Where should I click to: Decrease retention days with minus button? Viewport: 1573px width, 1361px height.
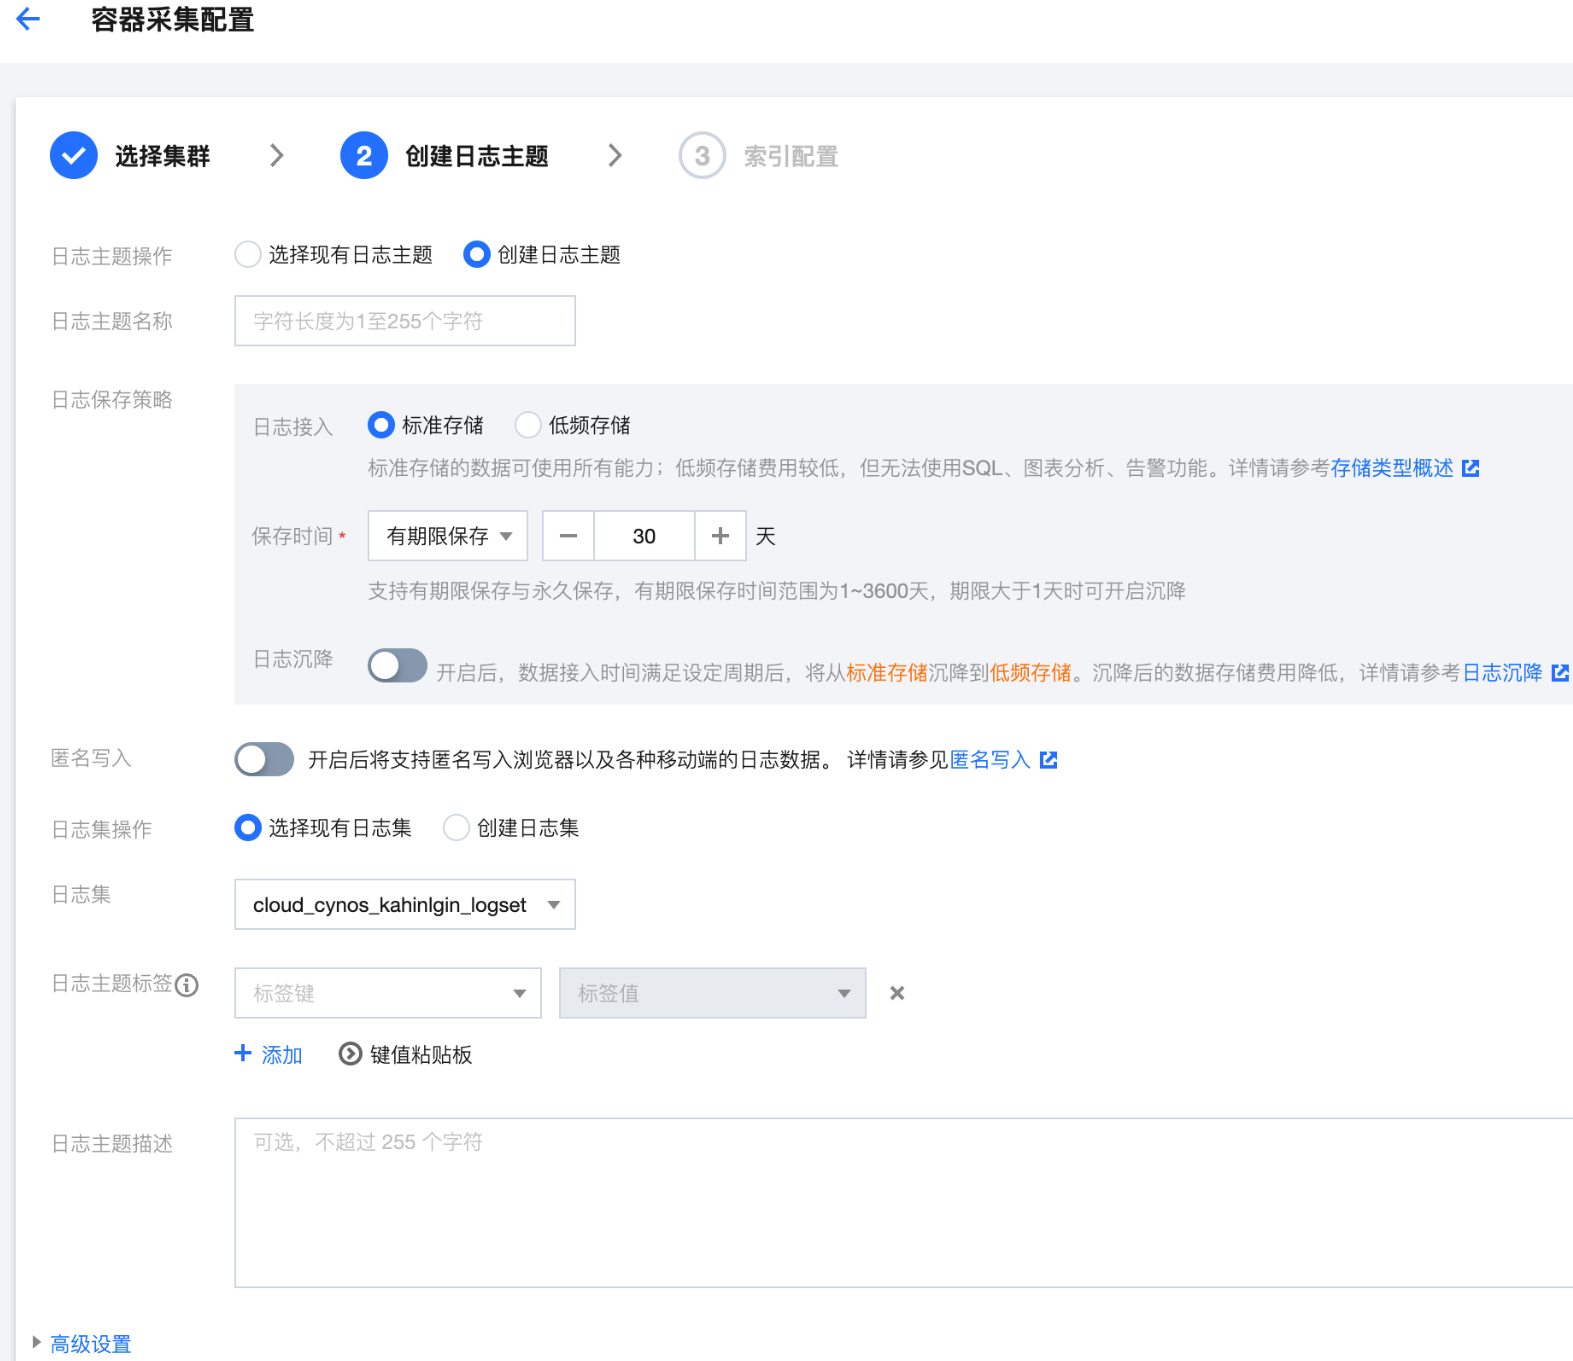[568, 536]
